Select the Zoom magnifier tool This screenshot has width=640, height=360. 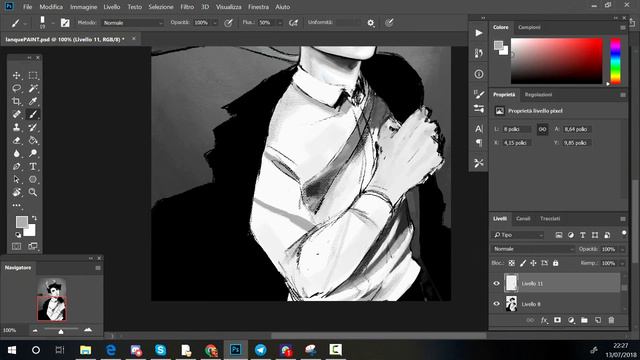(x=33, y=192)
